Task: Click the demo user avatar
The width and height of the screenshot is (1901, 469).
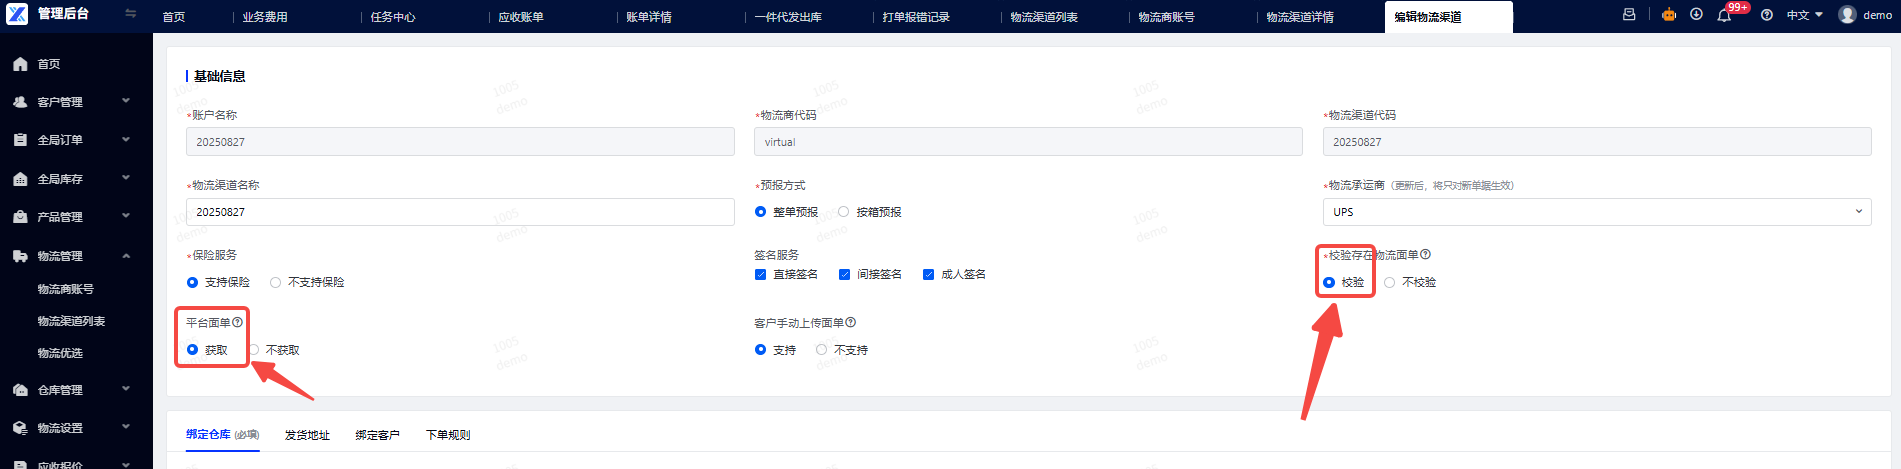Action: pyautogui.click(x=1847, y=14)
